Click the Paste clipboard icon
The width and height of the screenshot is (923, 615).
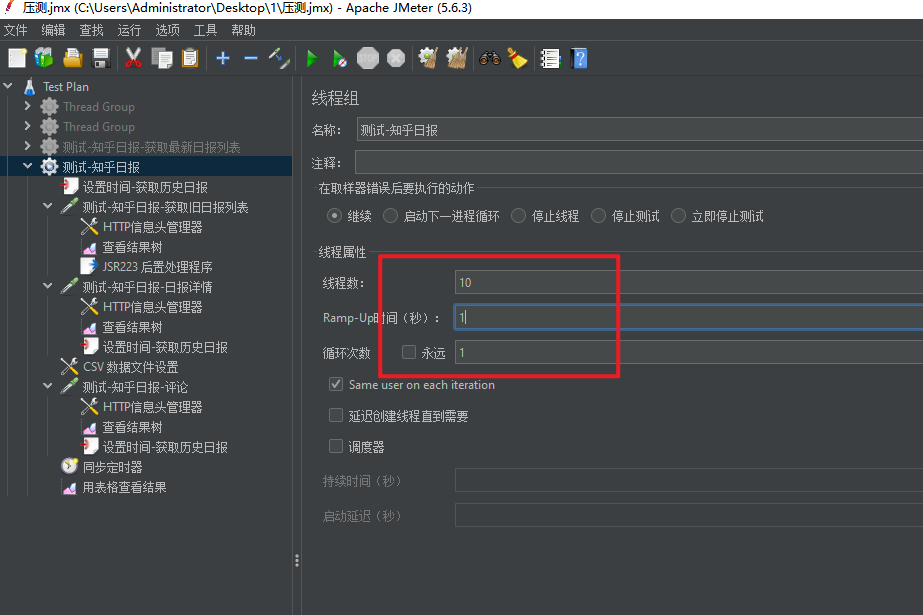[190, 58]
